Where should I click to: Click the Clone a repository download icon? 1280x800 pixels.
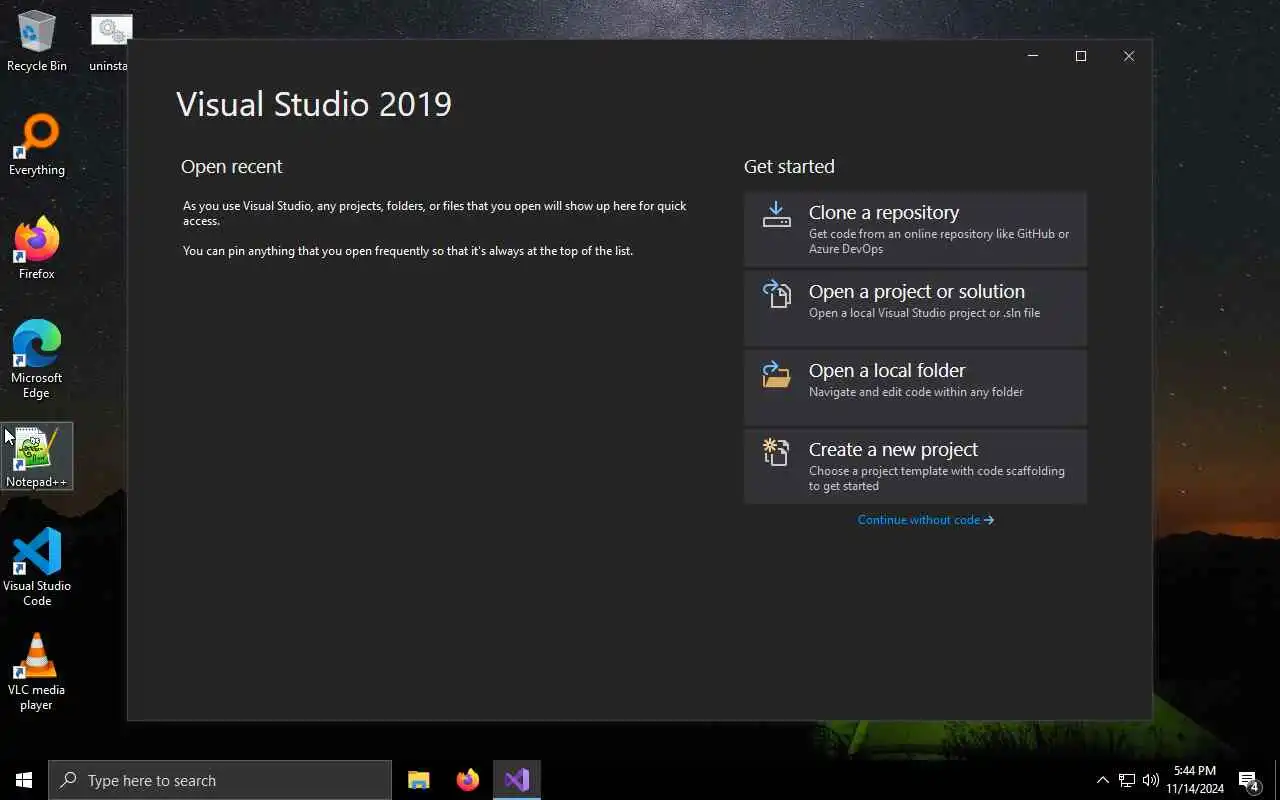[777, 214]
